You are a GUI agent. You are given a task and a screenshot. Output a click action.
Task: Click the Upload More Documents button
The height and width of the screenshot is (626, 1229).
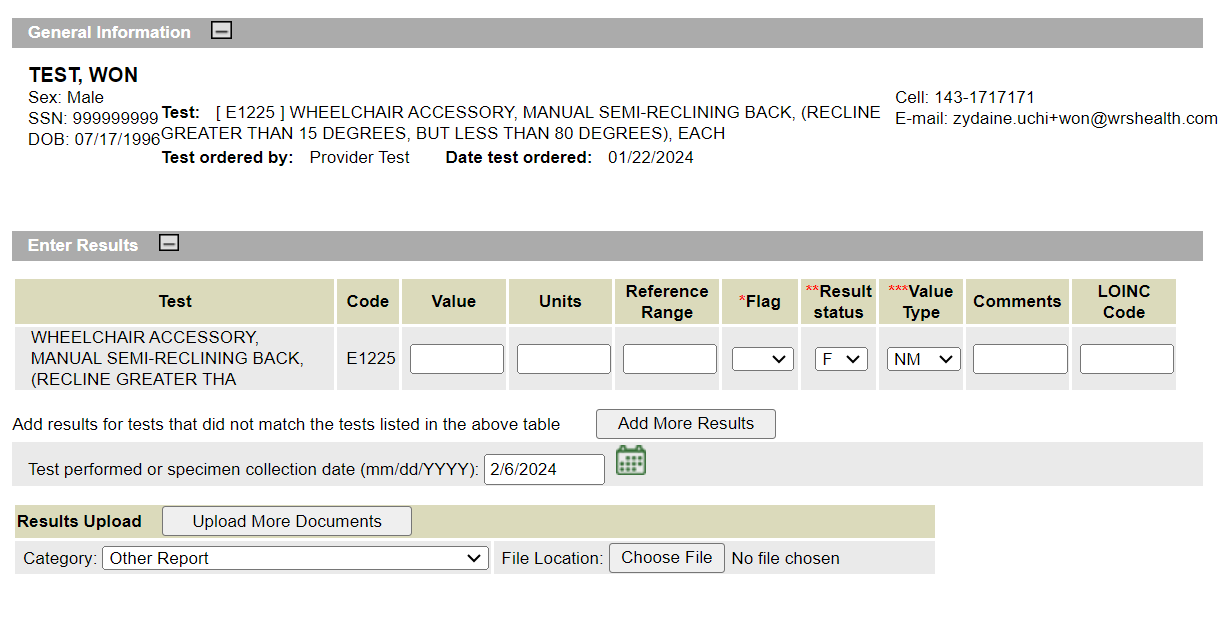[287, 521]
